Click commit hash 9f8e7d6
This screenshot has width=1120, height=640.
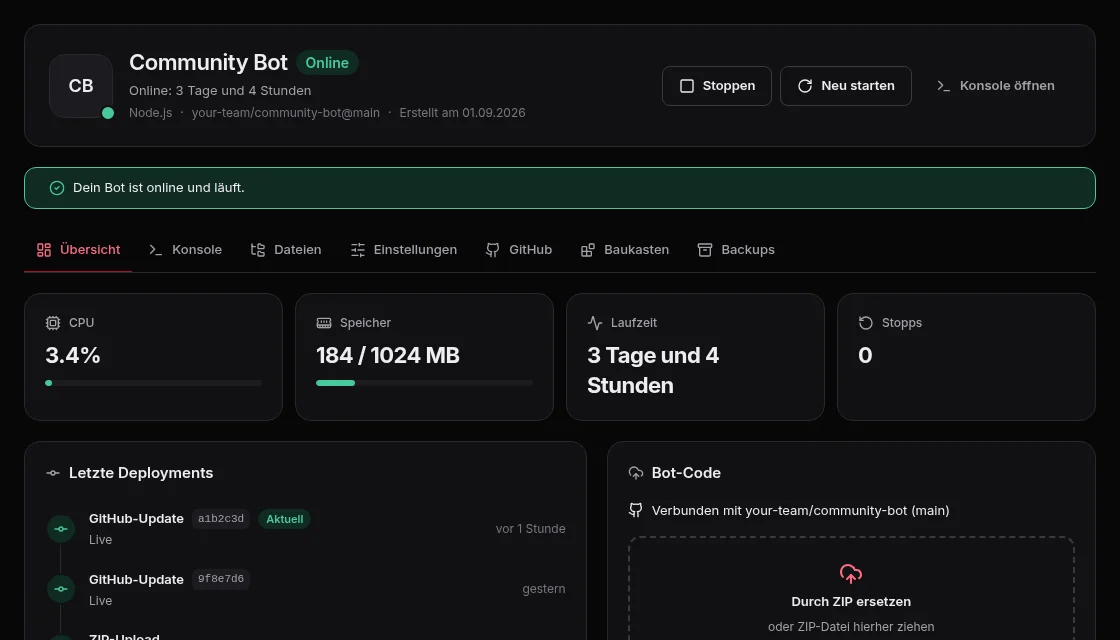pos(221,579)
